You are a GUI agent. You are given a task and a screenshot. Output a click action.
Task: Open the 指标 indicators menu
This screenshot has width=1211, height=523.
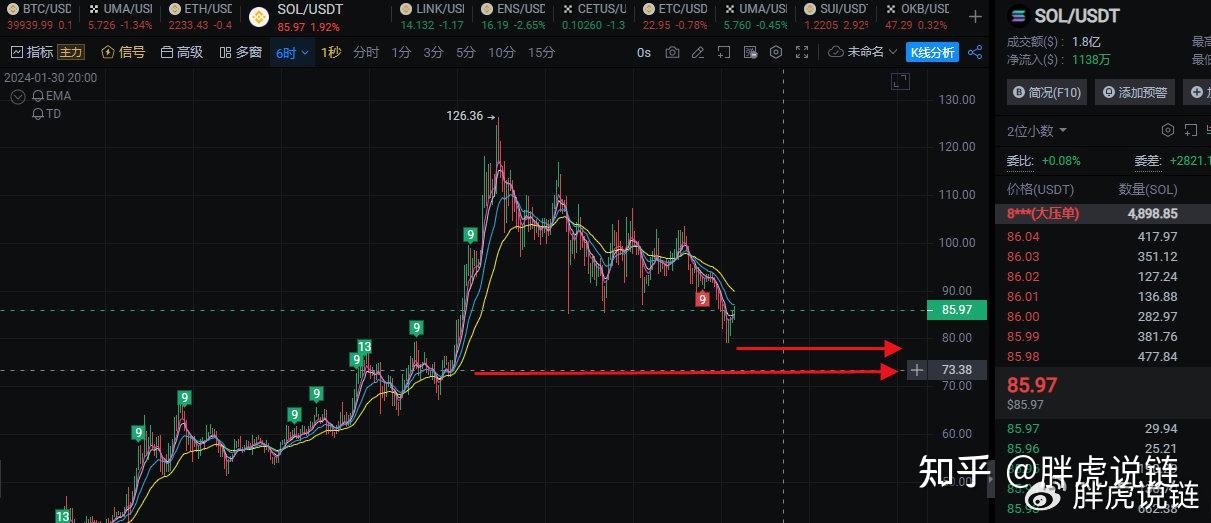[32, 52]
